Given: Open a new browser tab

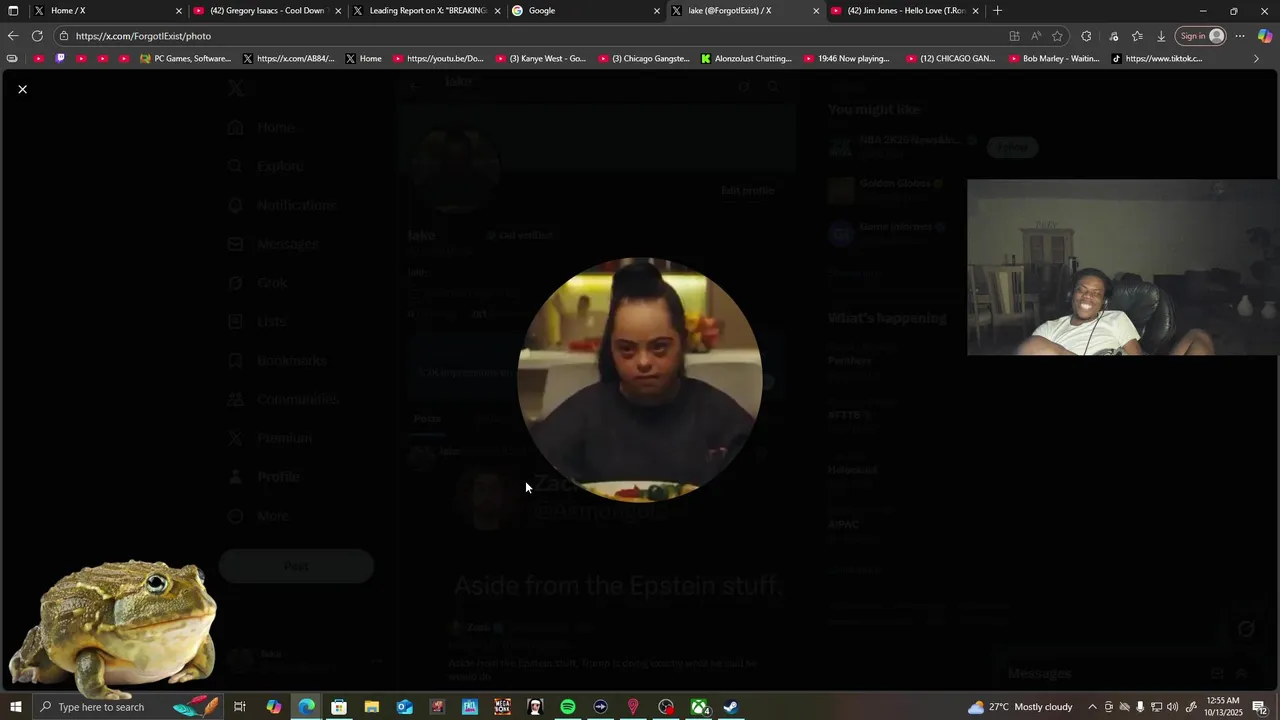Looking at the screenshot, I should pyautogui.click(x=998, y=11).
